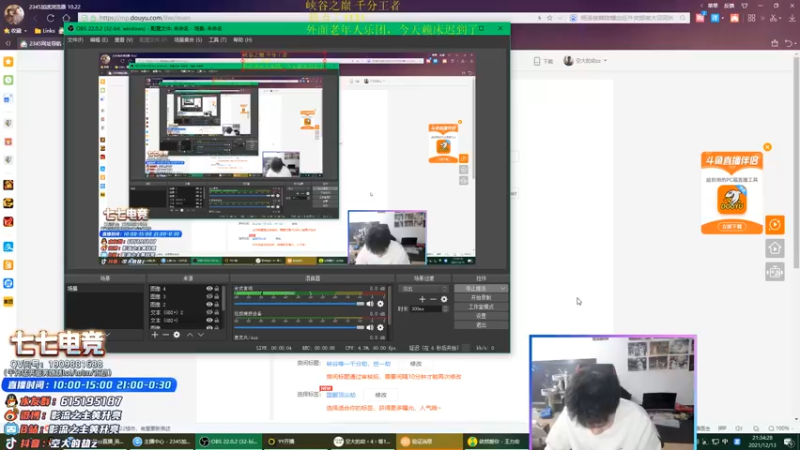Add a scene transition with plus icon
Viewport: 800px width, 450px height.
422,299
